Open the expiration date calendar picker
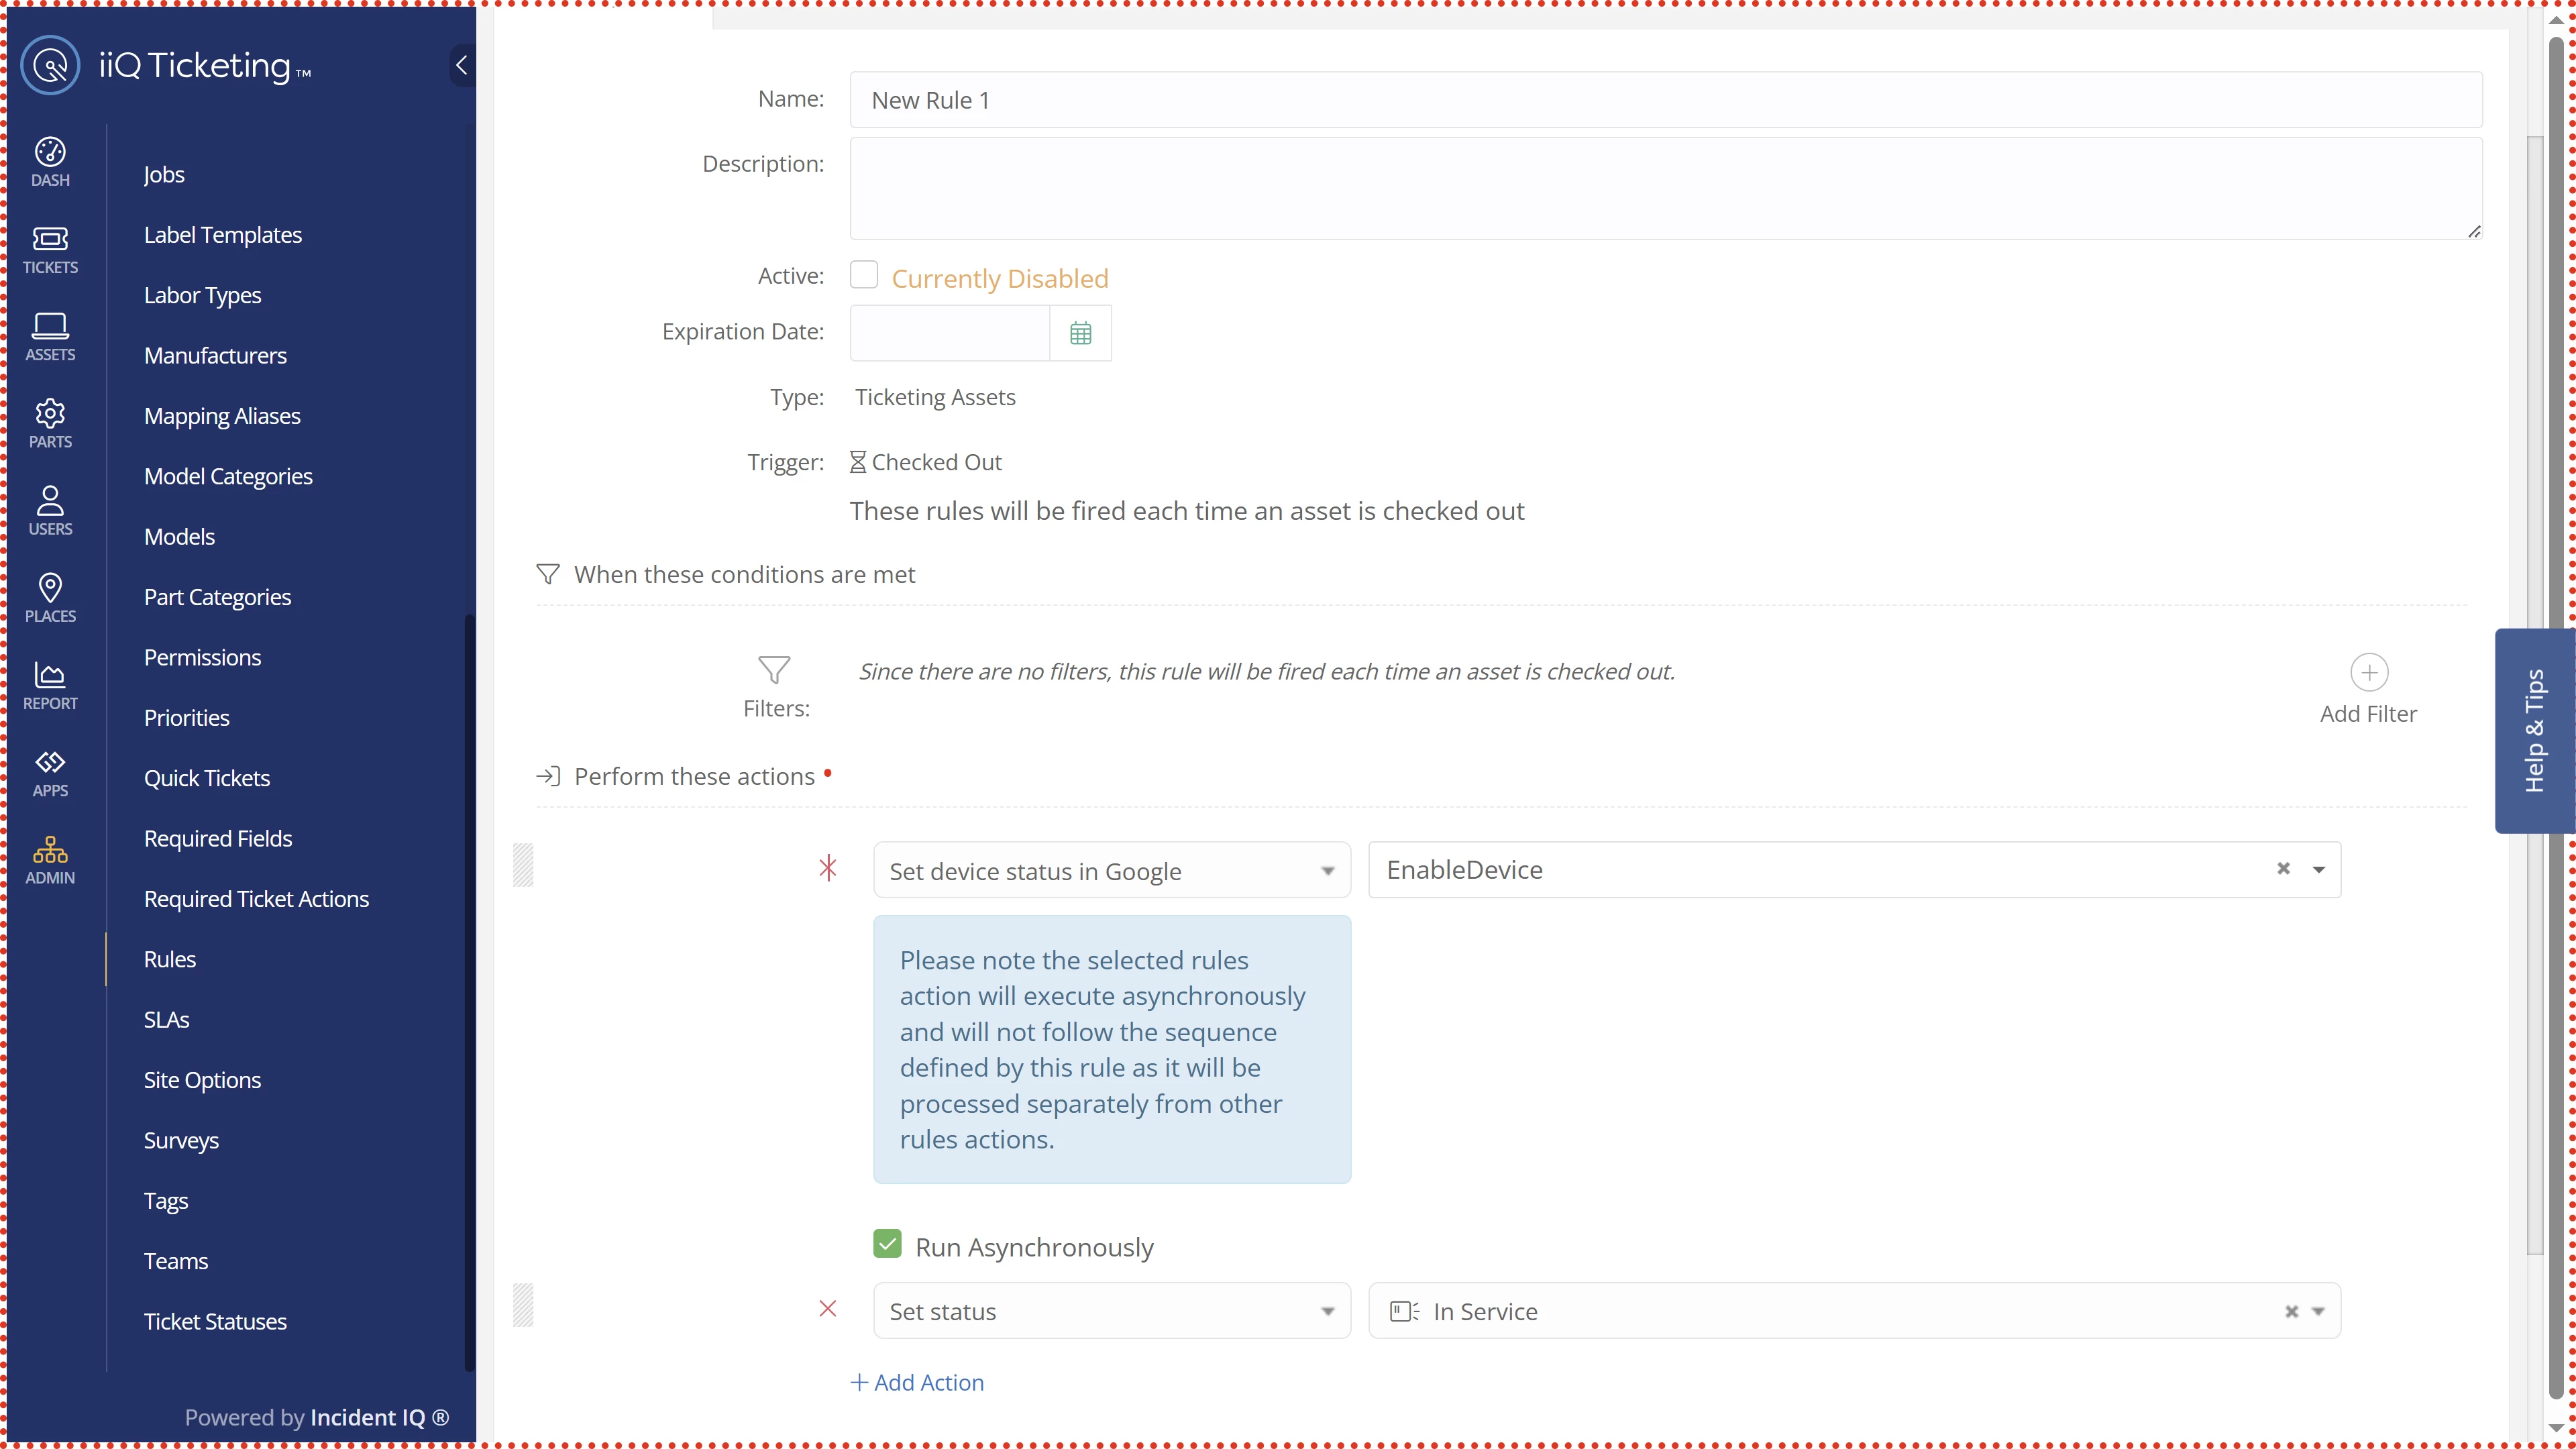This screenshot has width=2576, height=1449. pyautogui.click(x=1080, y=333)
